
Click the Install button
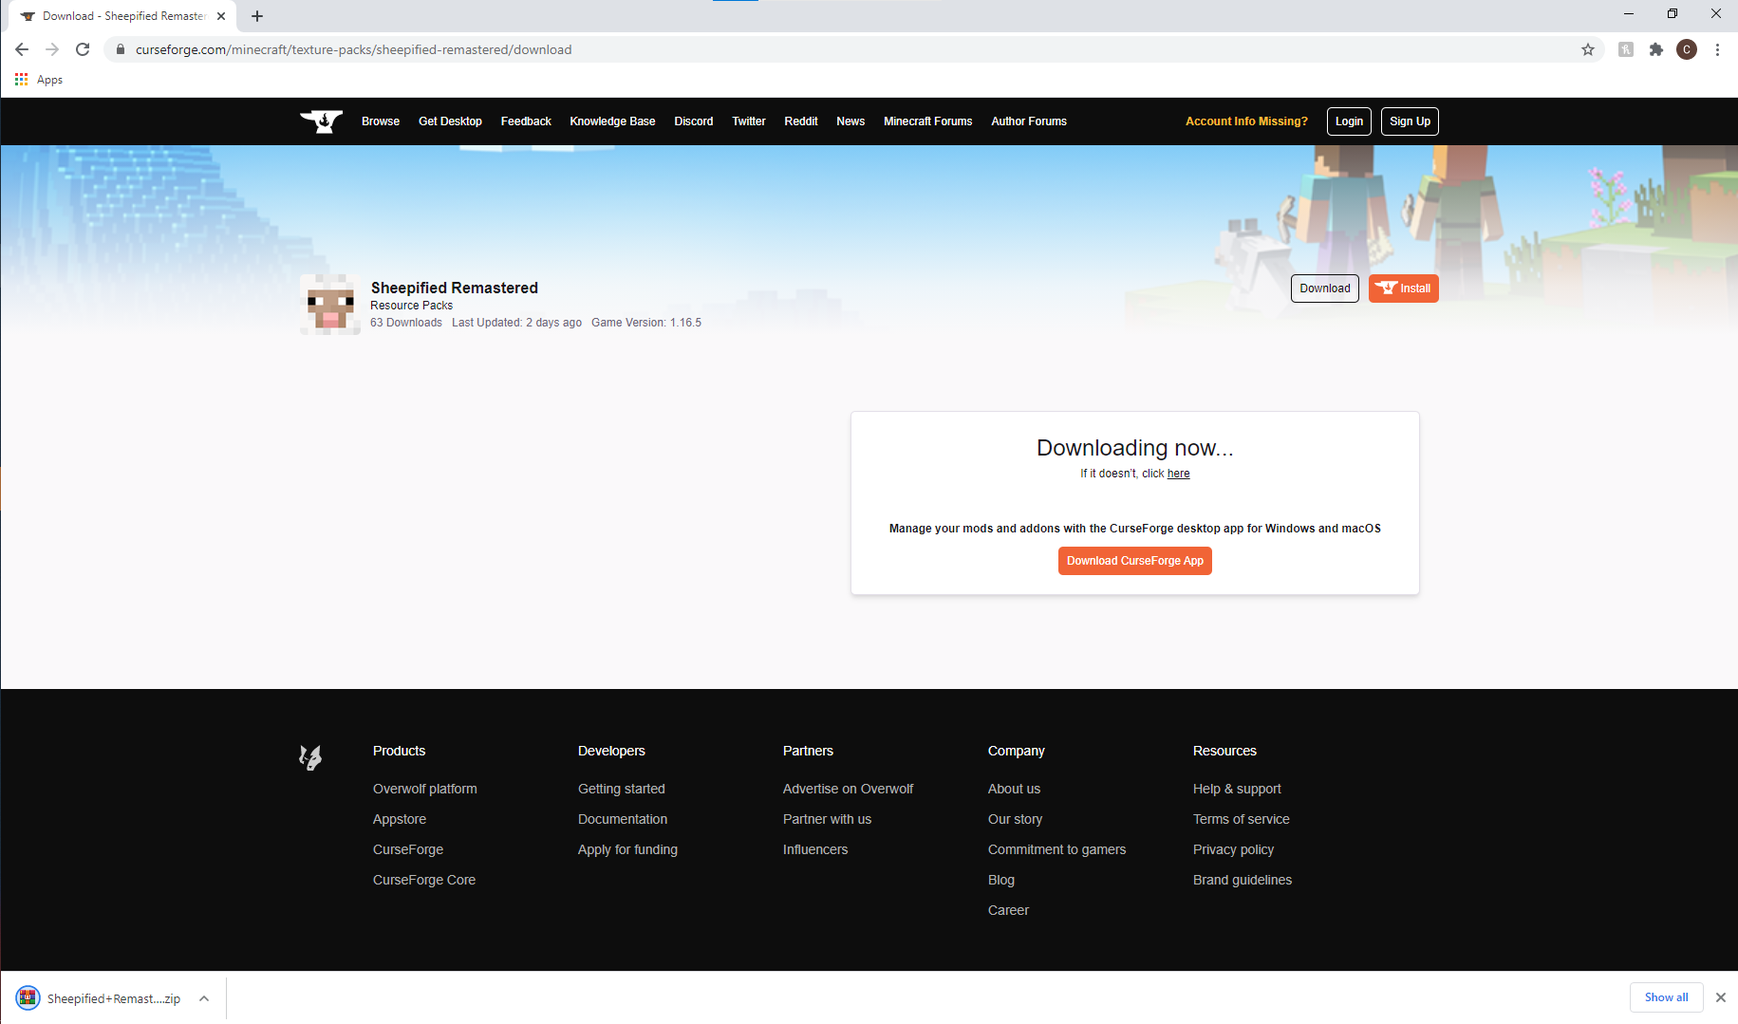(x=1403, y=288)
